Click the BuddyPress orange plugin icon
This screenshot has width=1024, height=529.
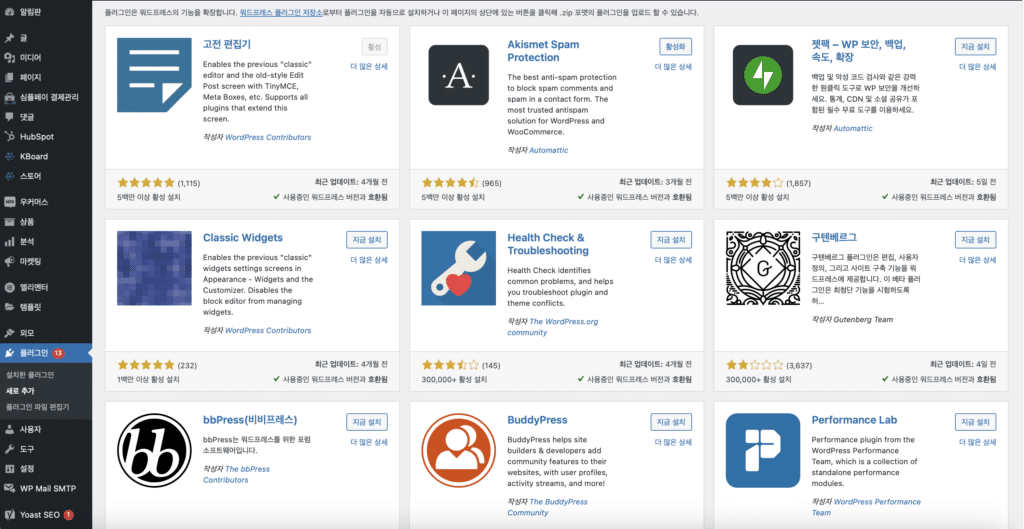[458, 450]
